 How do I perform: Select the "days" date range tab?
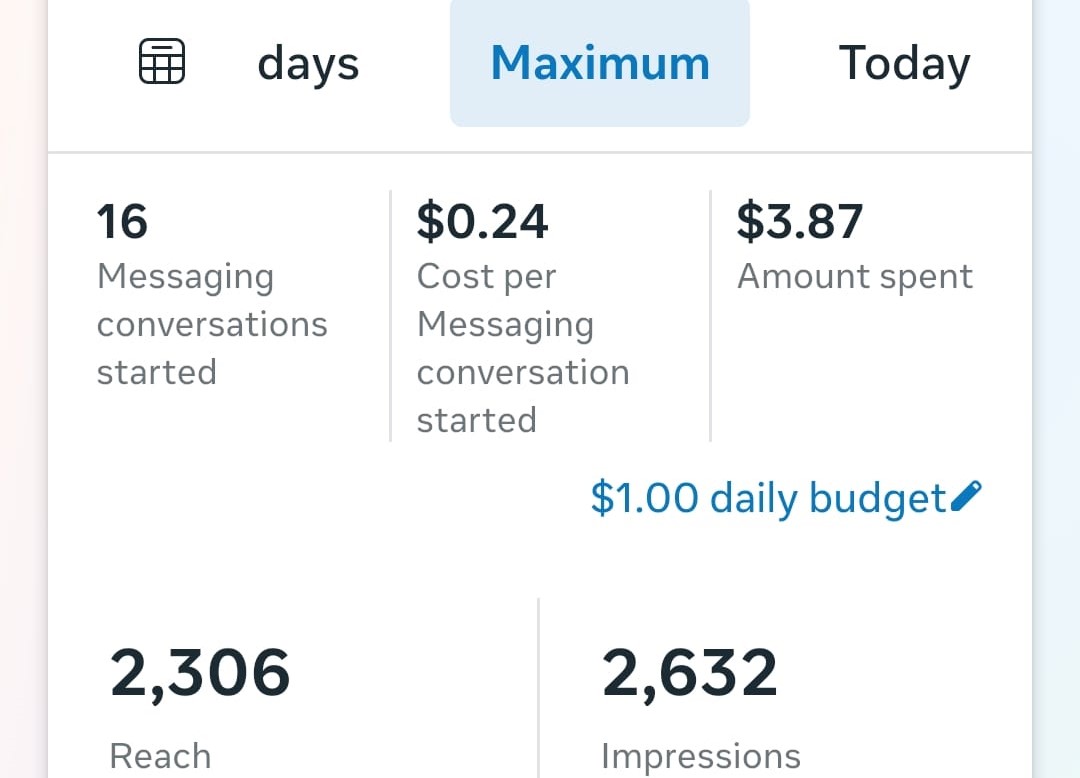coord(308,64)
